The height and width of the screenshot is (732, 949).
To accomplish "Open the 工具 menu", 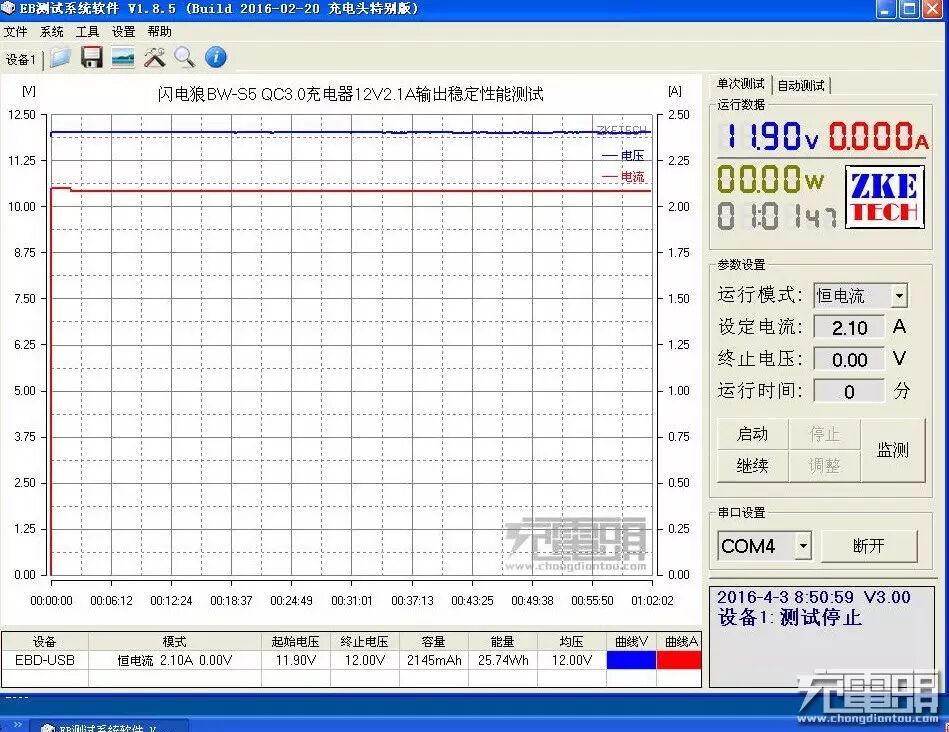I will pyautogui.click(x=87, y=31).
